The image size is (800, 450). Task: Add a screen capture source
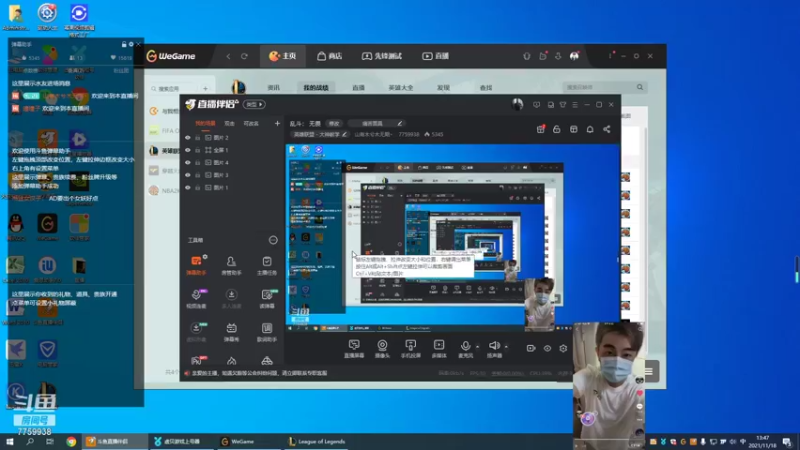pos(354,348)
